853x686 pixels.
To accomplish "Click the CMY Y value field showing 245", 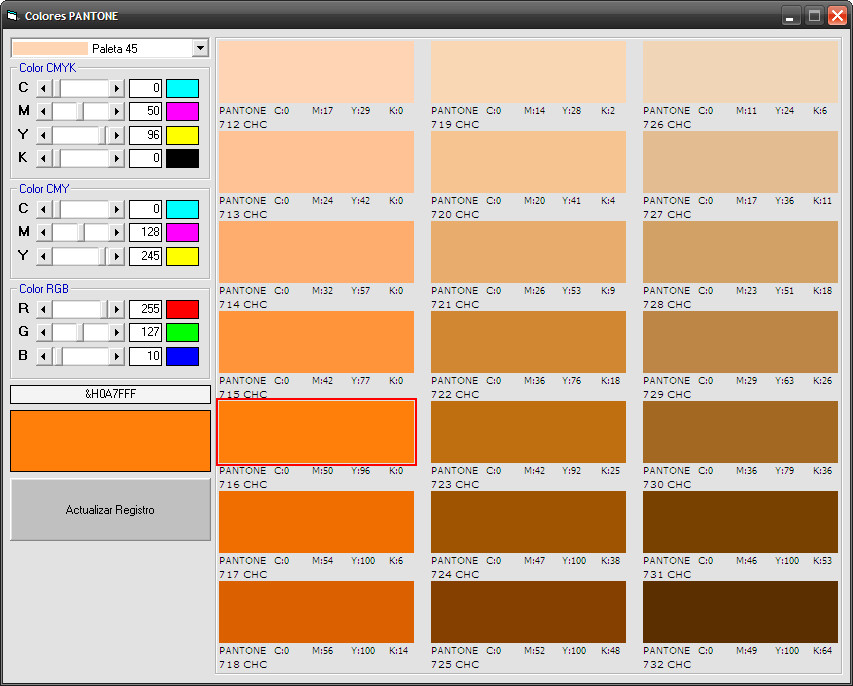I will click(x=145, y=256).
